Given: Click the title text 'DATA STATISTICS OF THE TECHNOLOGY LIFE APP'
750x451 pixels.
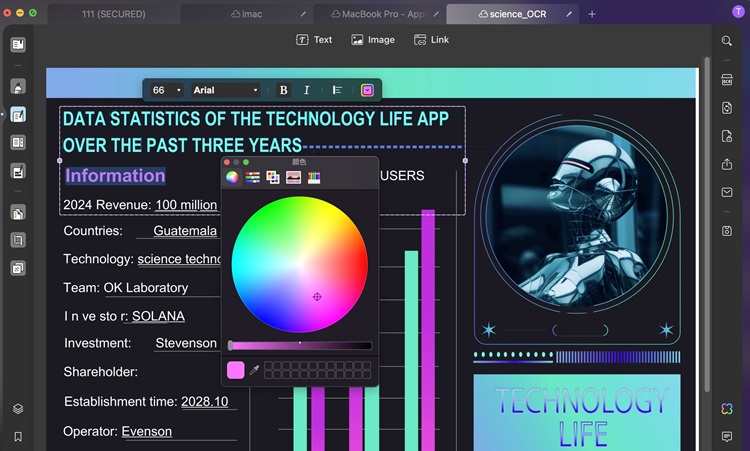Looking at the screenshot, I should click(x=255, y=119).
